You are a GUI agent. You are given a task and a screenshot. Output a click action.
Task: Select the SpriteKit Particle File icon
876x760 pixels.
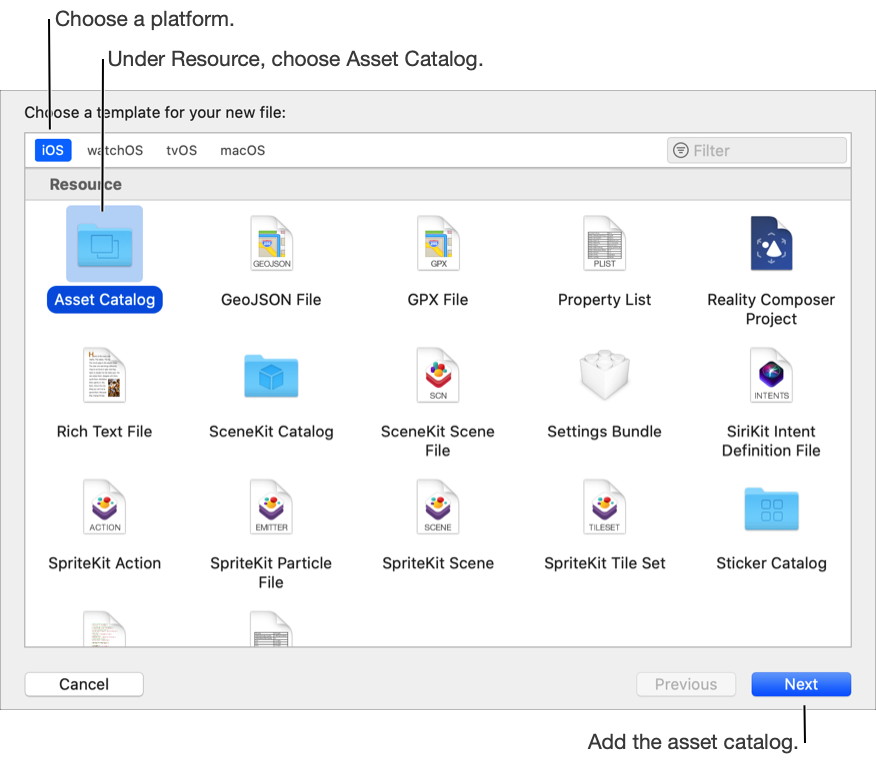[x=271, y=507]
